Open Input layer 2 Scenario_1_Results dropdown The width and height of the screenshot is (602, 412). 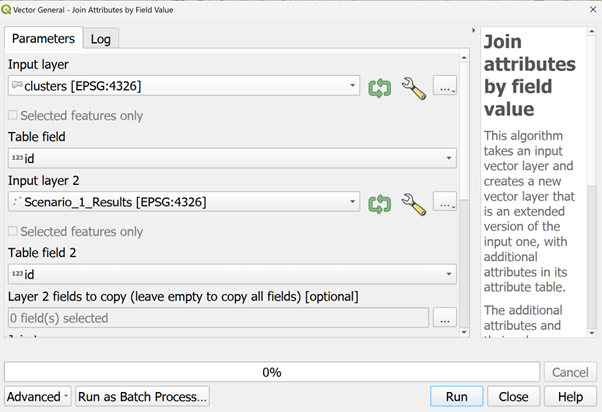click(184, 202)
